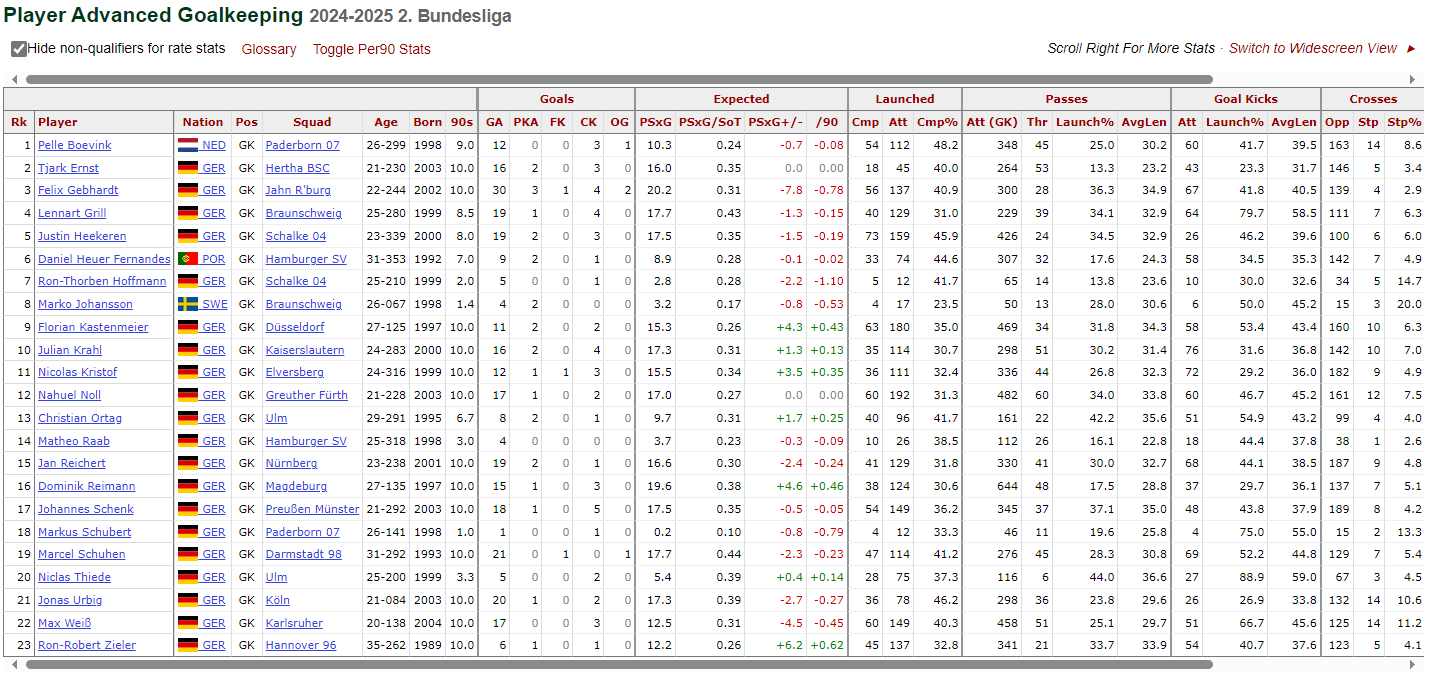Click the Netherlands flag for Pelle Boevink

[x=188, y=145]
